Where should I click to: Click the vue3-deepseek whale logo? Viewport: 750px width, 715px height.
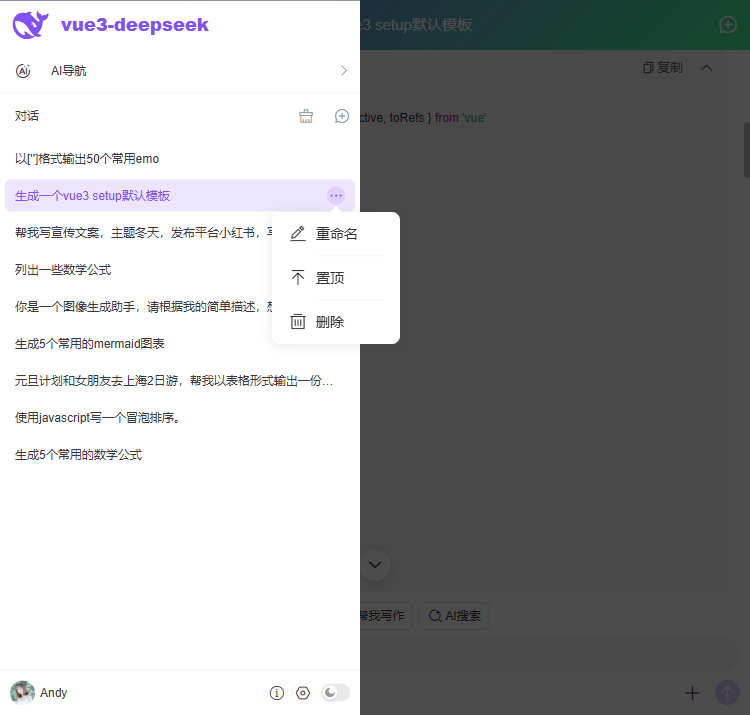pyautogui.click(x=30, y=24)
